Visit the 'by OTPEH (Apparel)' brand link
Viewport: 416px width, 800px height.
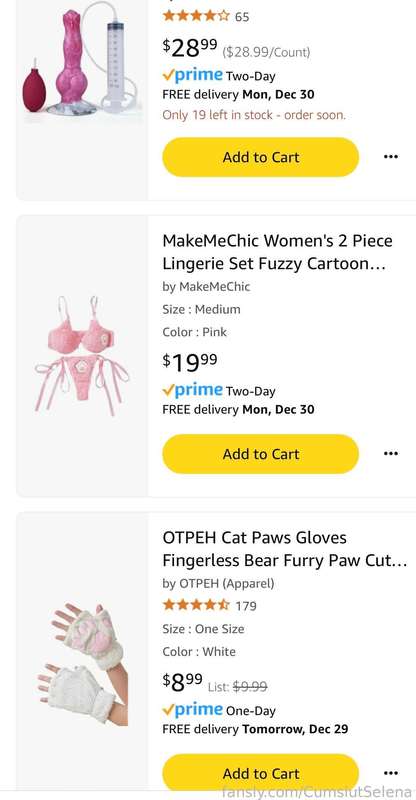tap(218, 583)
